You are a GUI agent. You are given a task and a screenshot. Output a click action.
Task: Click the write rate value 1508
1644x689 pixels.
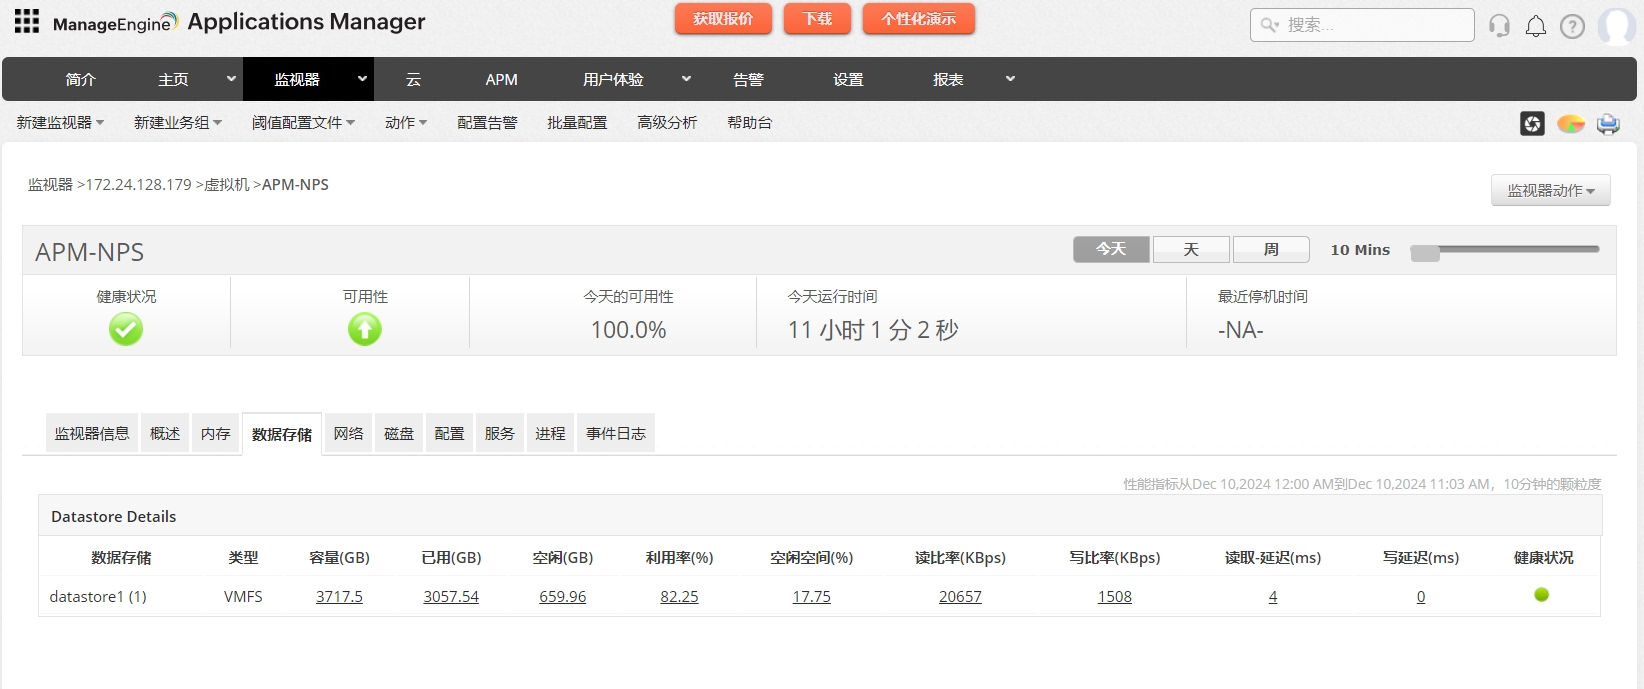point(1115,596)
